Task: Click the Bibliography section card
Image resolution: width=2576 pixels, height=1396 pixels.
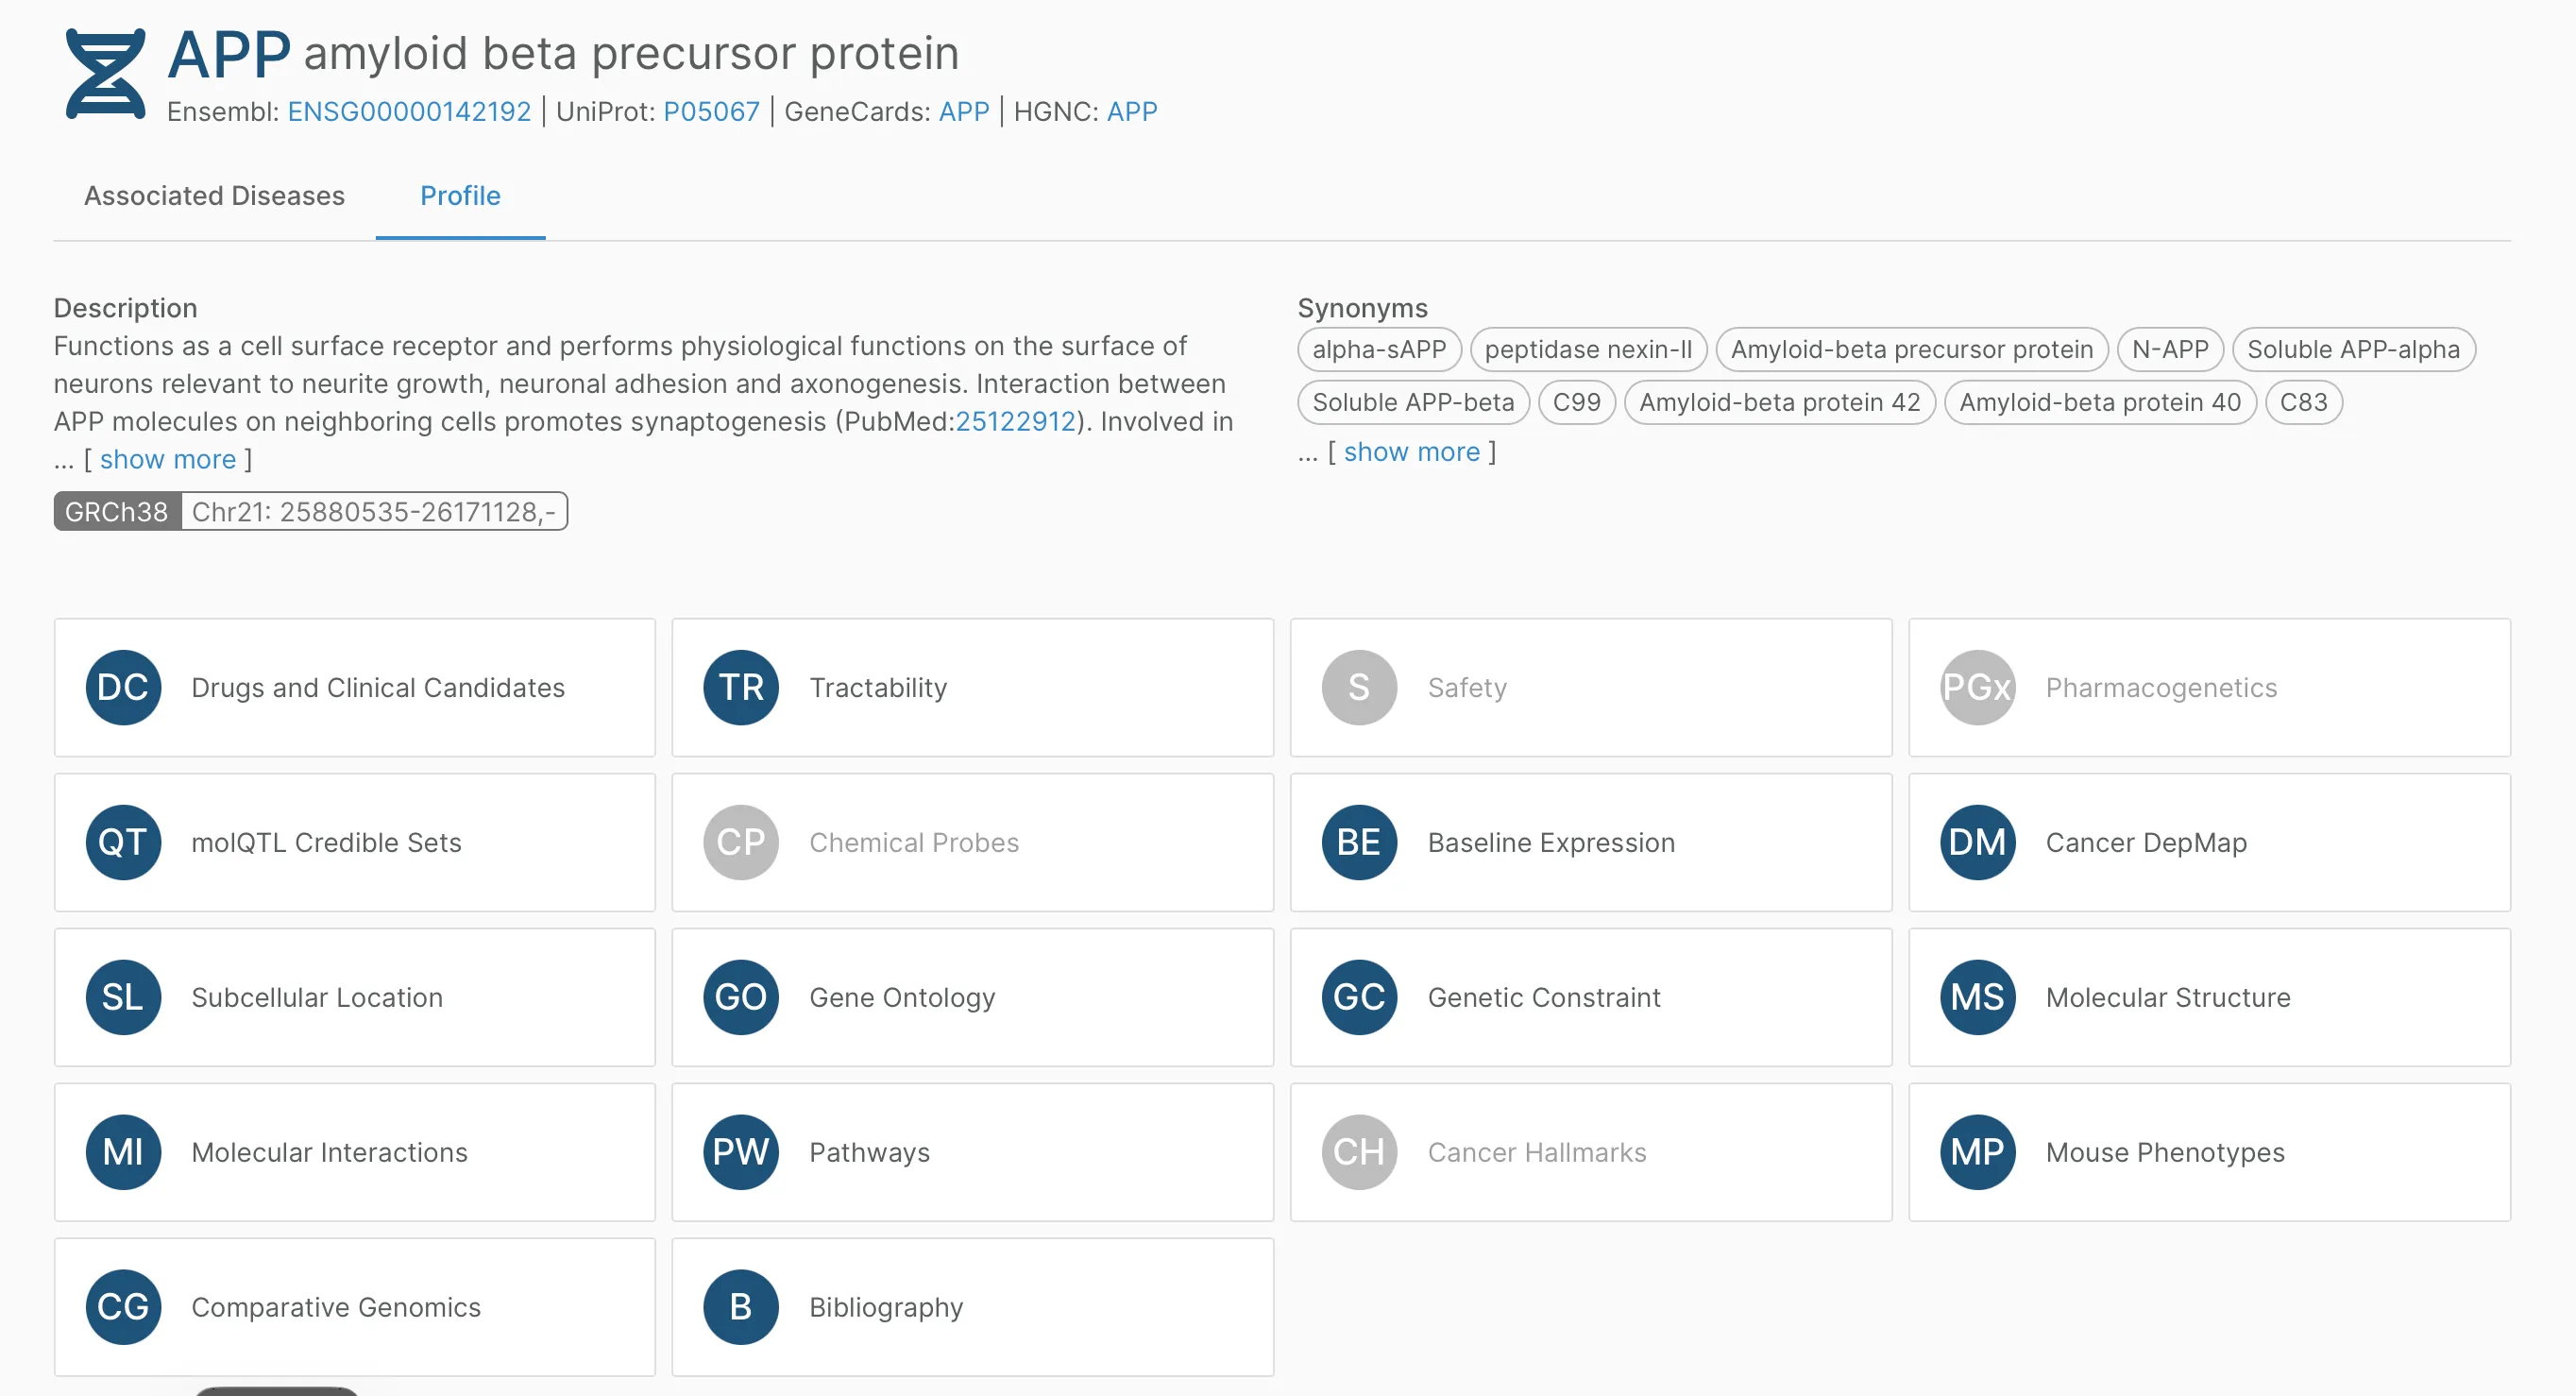Action: click(973, 1308)
